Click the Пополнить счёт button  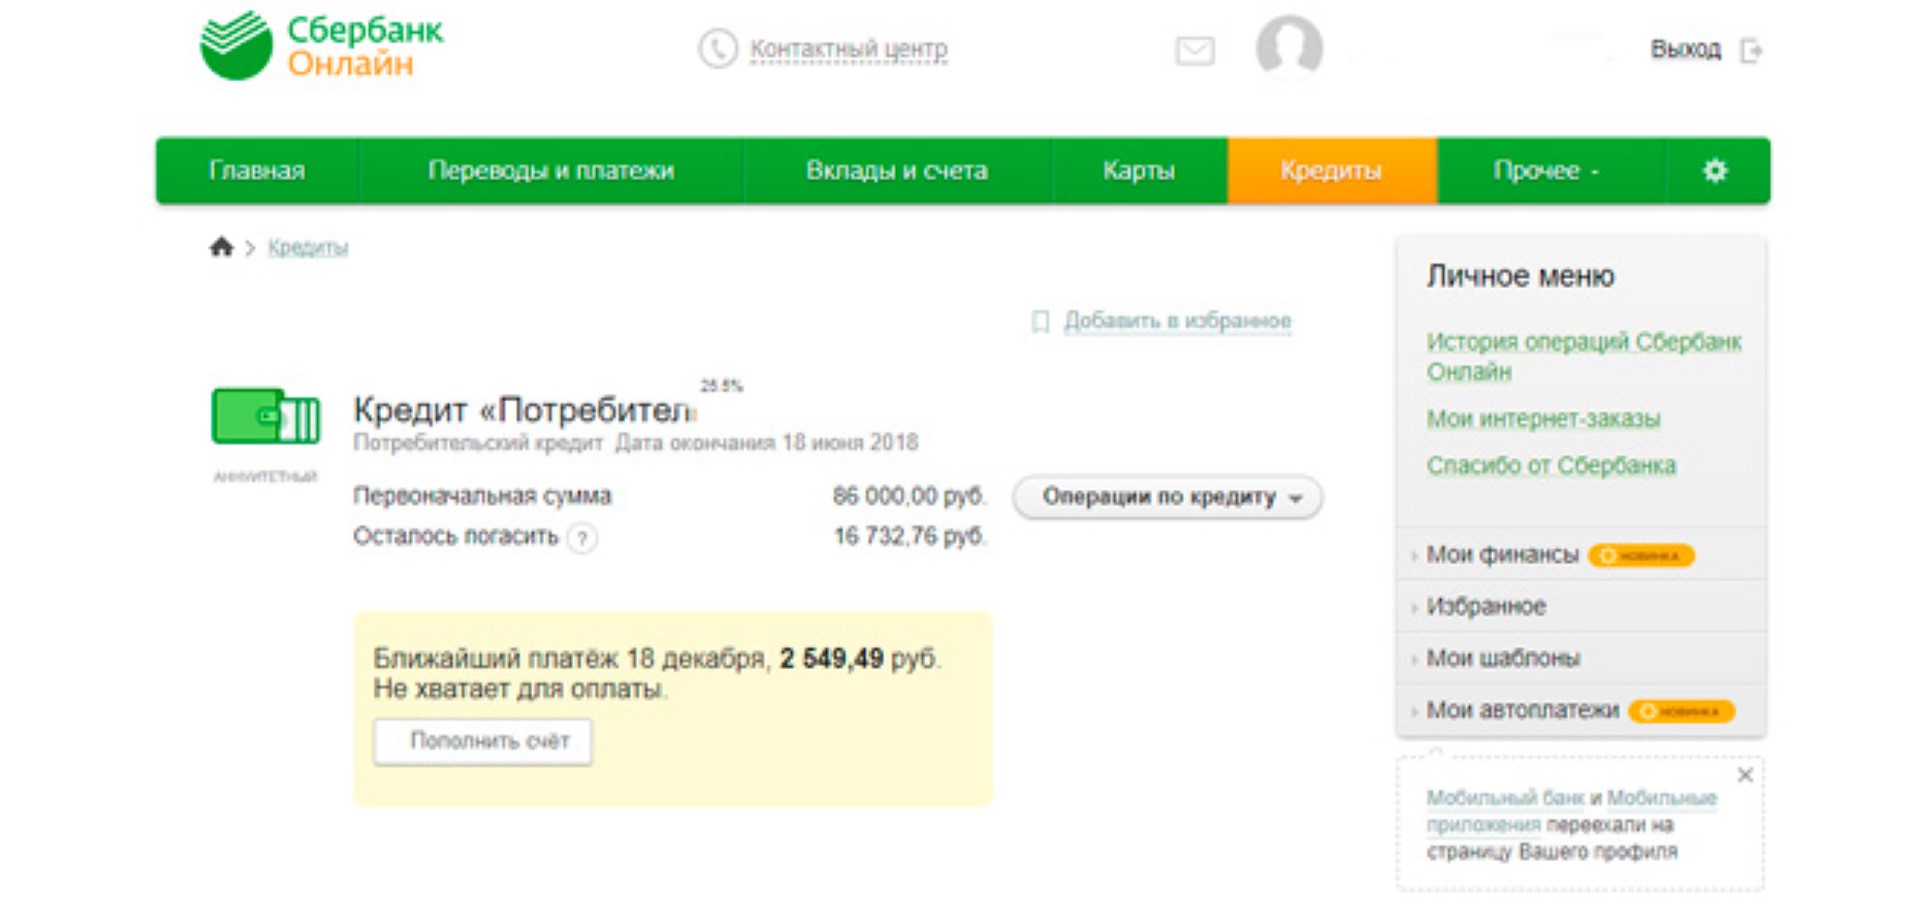pos(483,742)
